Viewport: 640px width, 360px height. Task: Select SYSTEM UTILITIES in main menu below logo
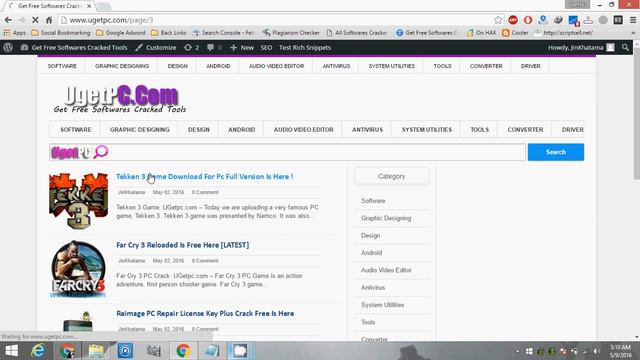tap(427, 130)
